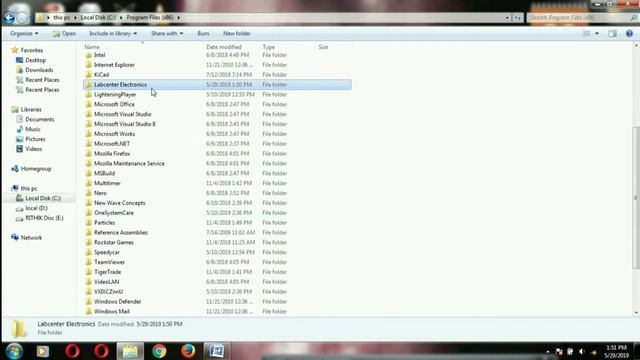Select the Labcenter Electronics folder row
Viewport: 640px width, 360px height.
(217, 84)
